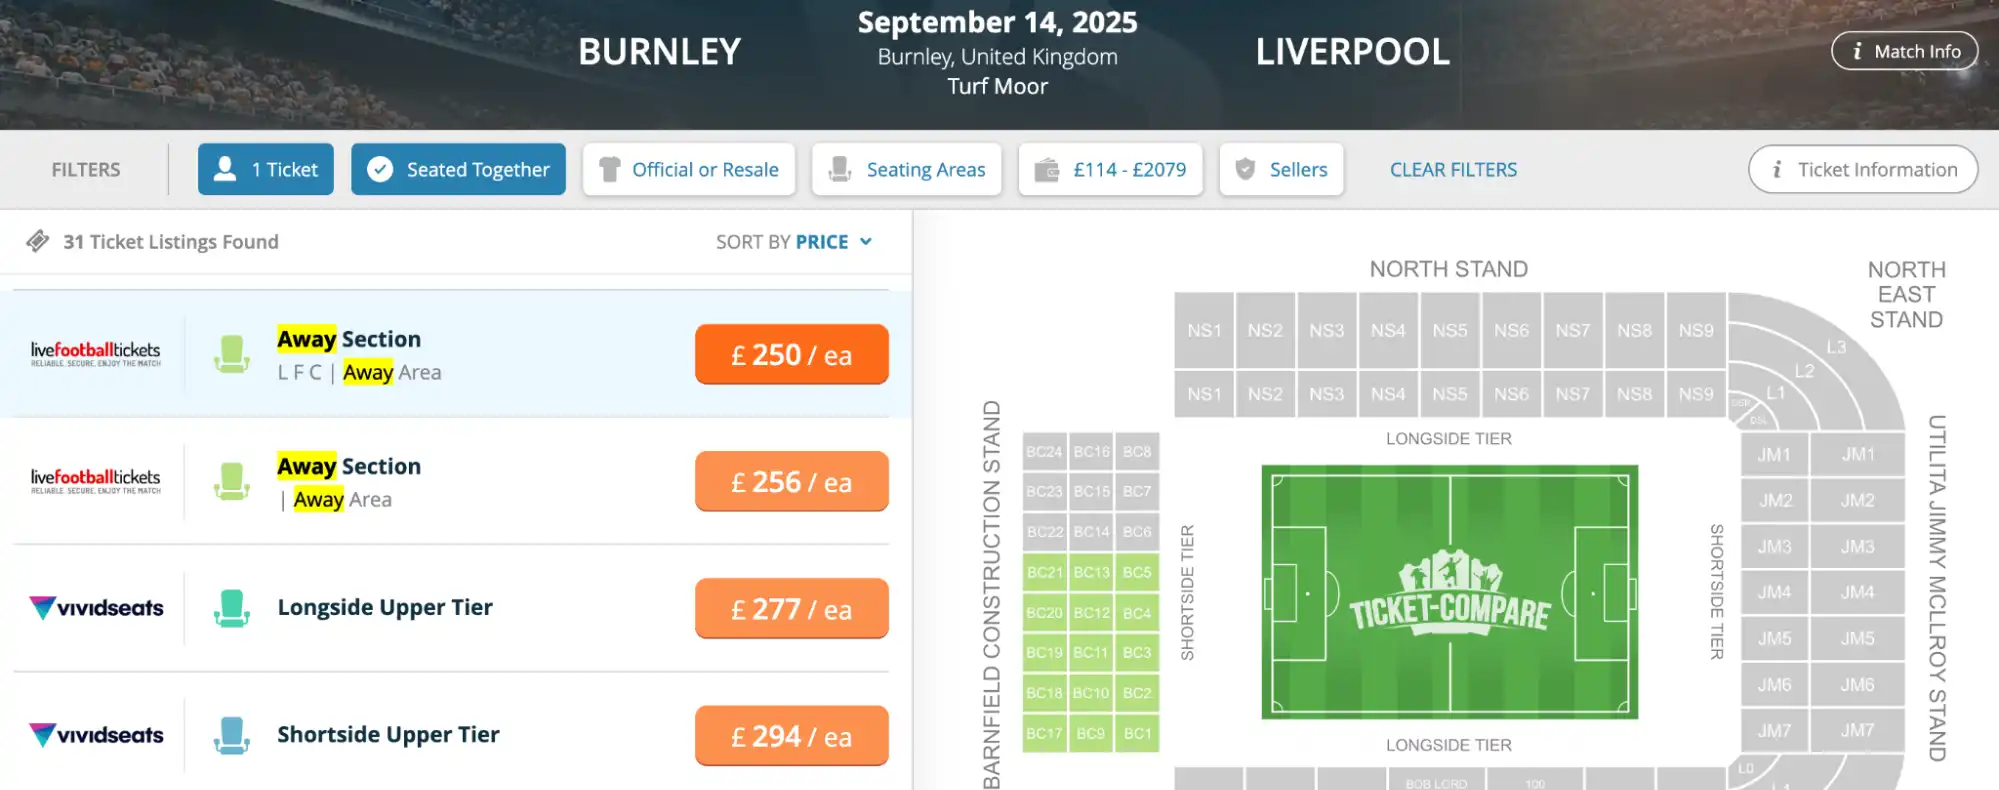Click the green seat icon on the £250 listing
Viewport: 1999px width, 790px height.
click(233, 354)
